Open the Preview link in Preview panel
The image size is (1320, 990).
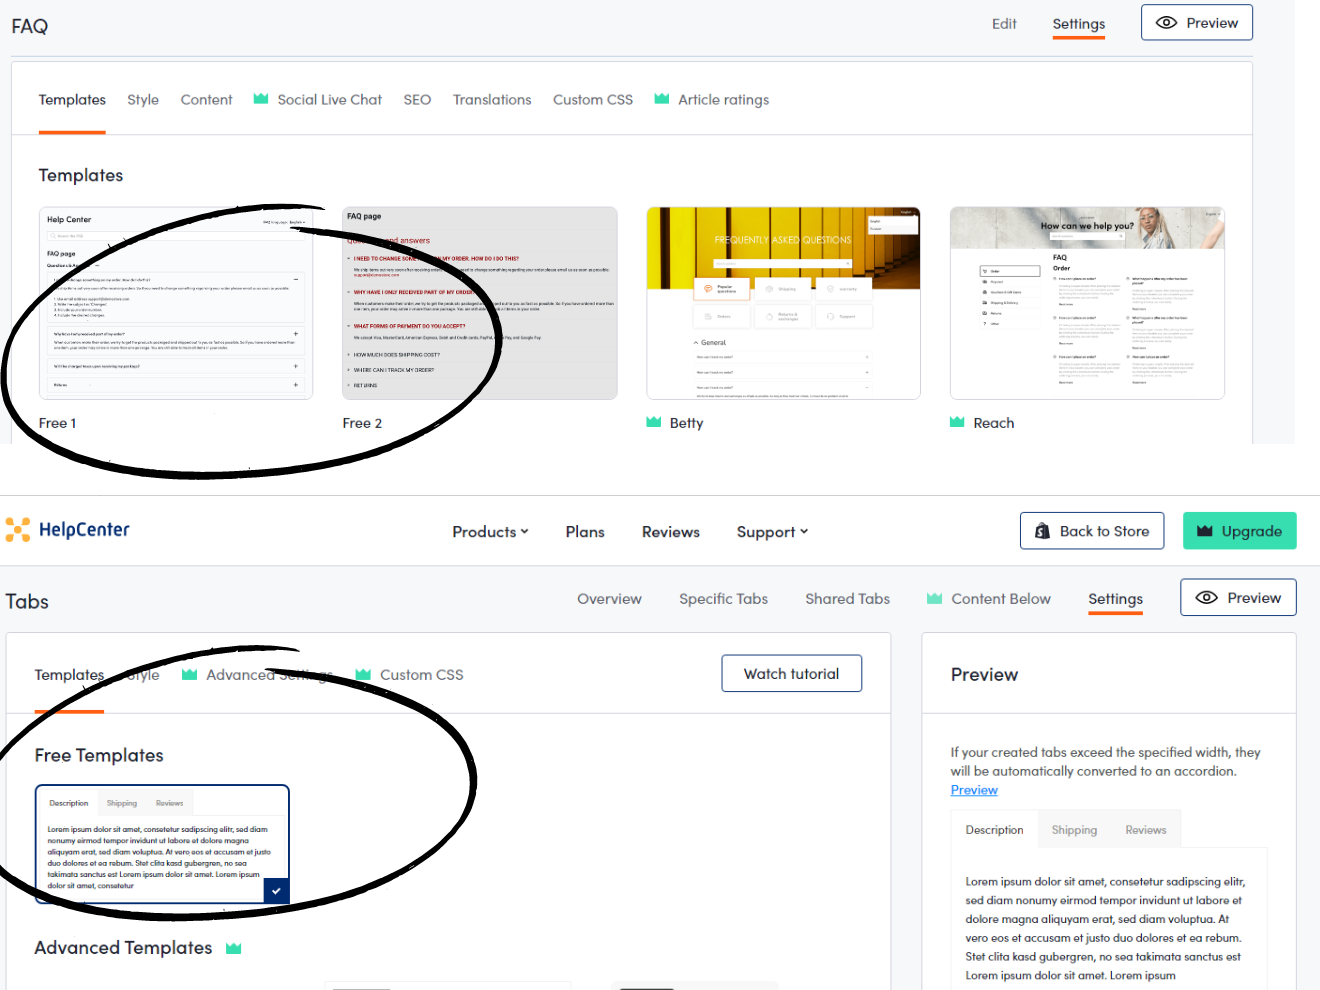click(x=974, y=790)
